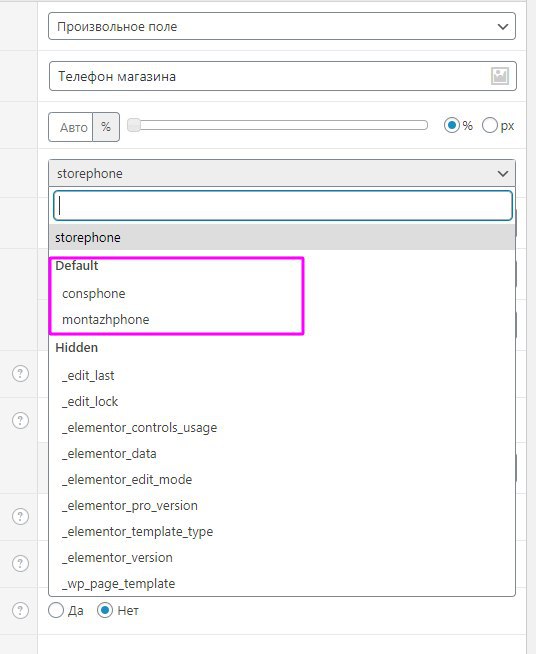Click the % unit button beside Авто

[x=106, y=127]
